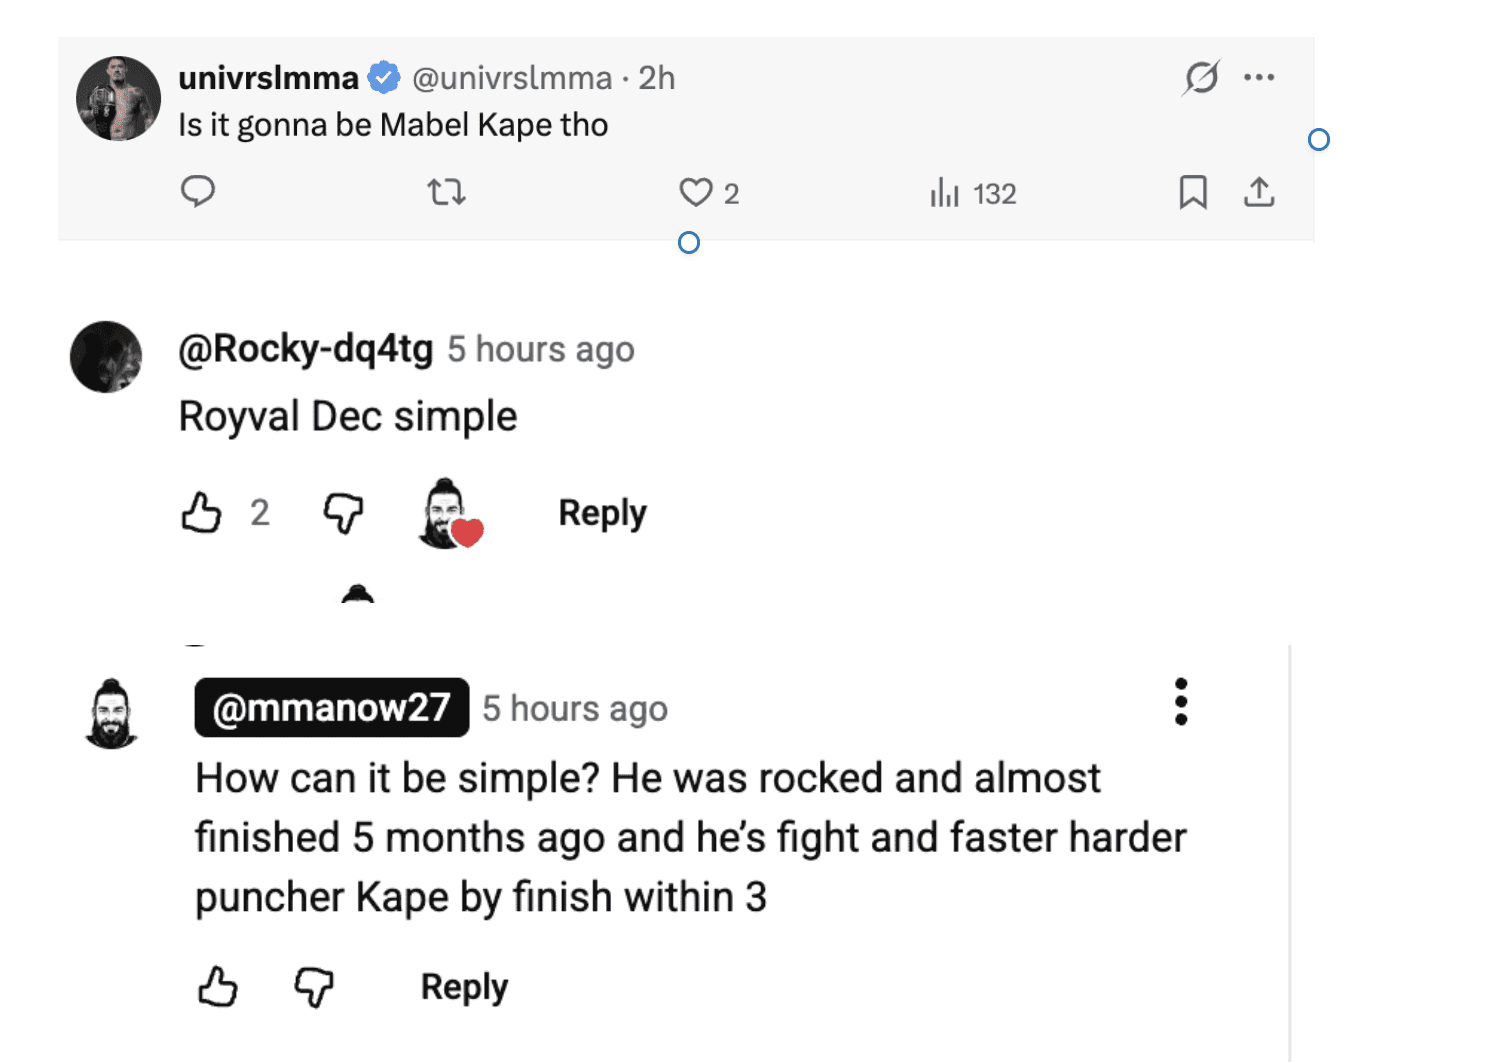Open vertical options menu on mmanow27 comment
Image resolution: width=1498 pixels, height=1062 pixels.
(1181, 701)
